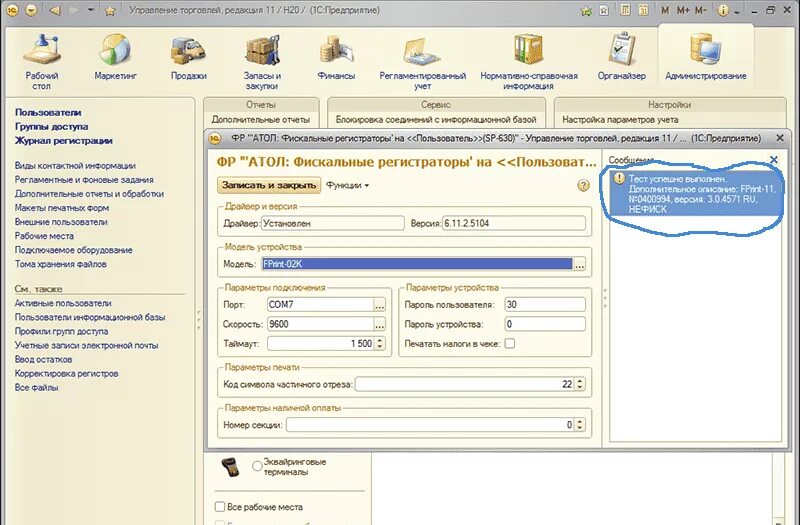Click the M memory button

[x=664, y=10]
